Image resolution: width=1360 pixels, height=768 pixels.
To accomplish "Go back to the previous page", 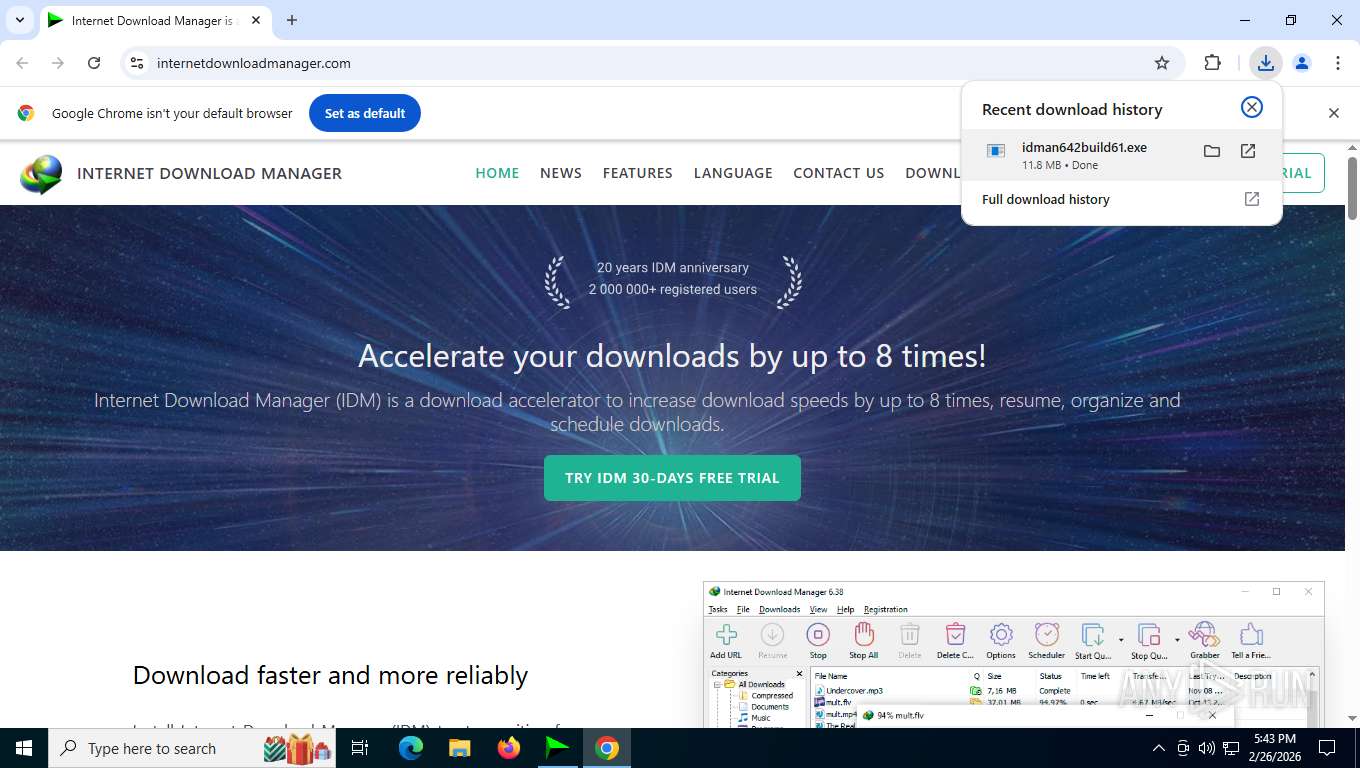I will 22,63.
